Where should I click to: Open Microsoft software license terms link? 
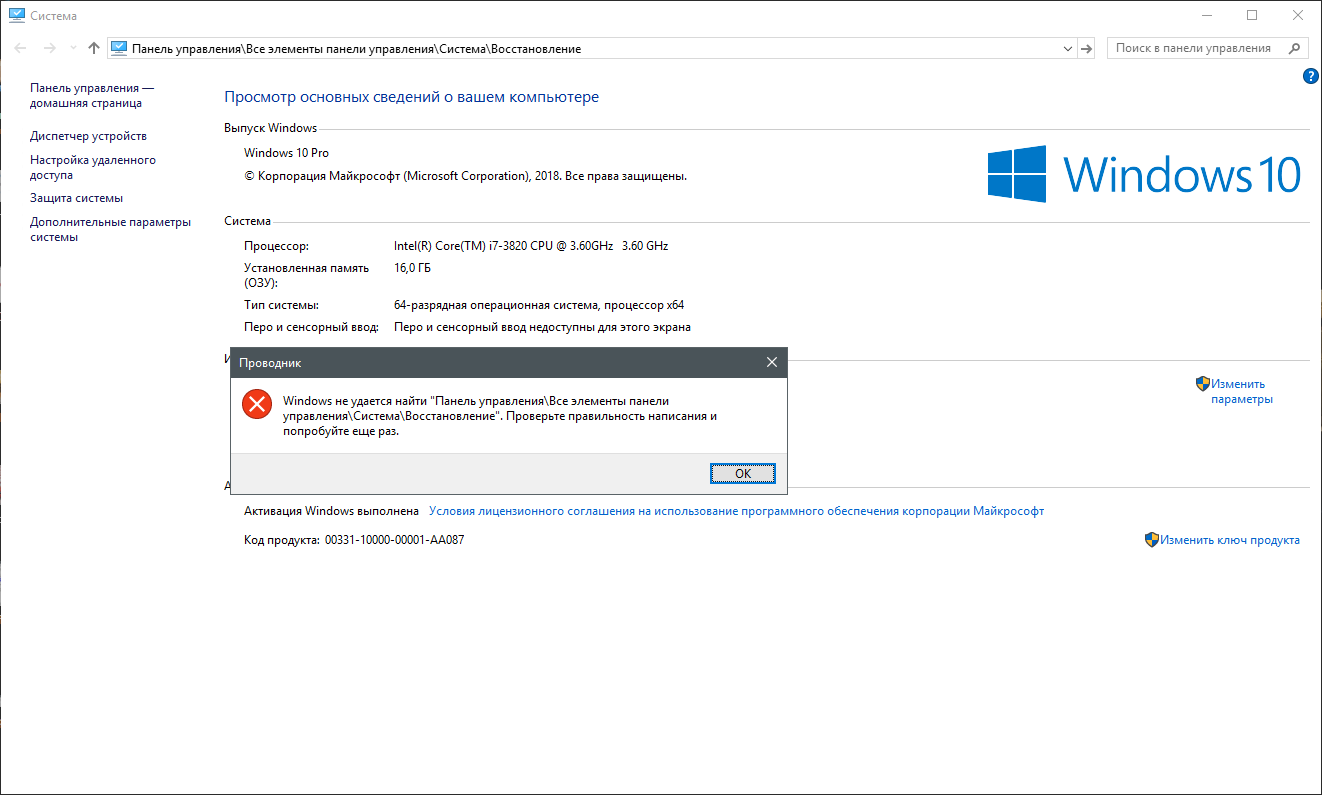(736, 511)
